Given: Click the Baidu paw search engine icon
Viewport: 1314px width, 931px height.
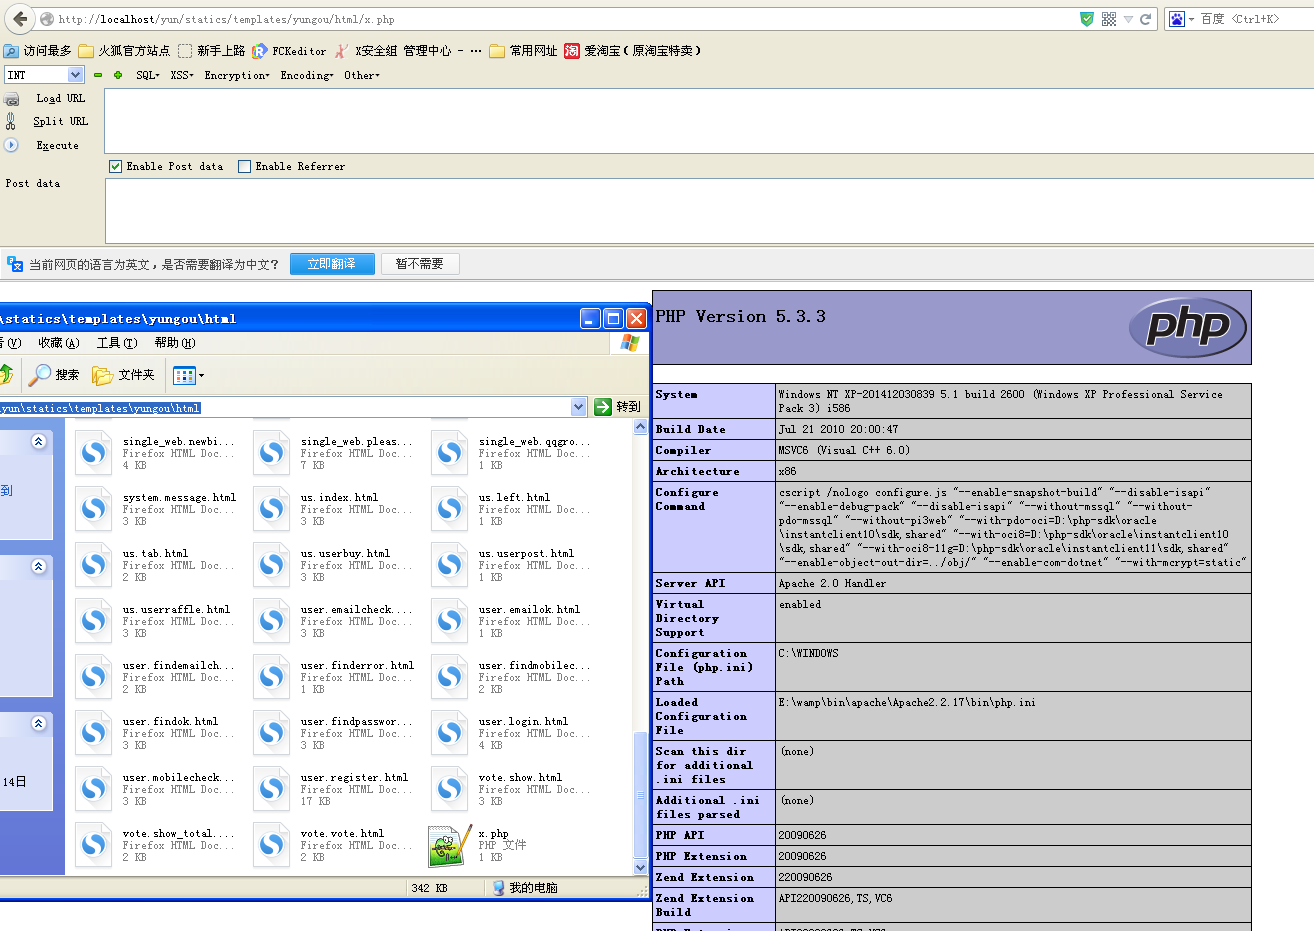Looking at the screenshot, I should click(x=1177, y=19).
